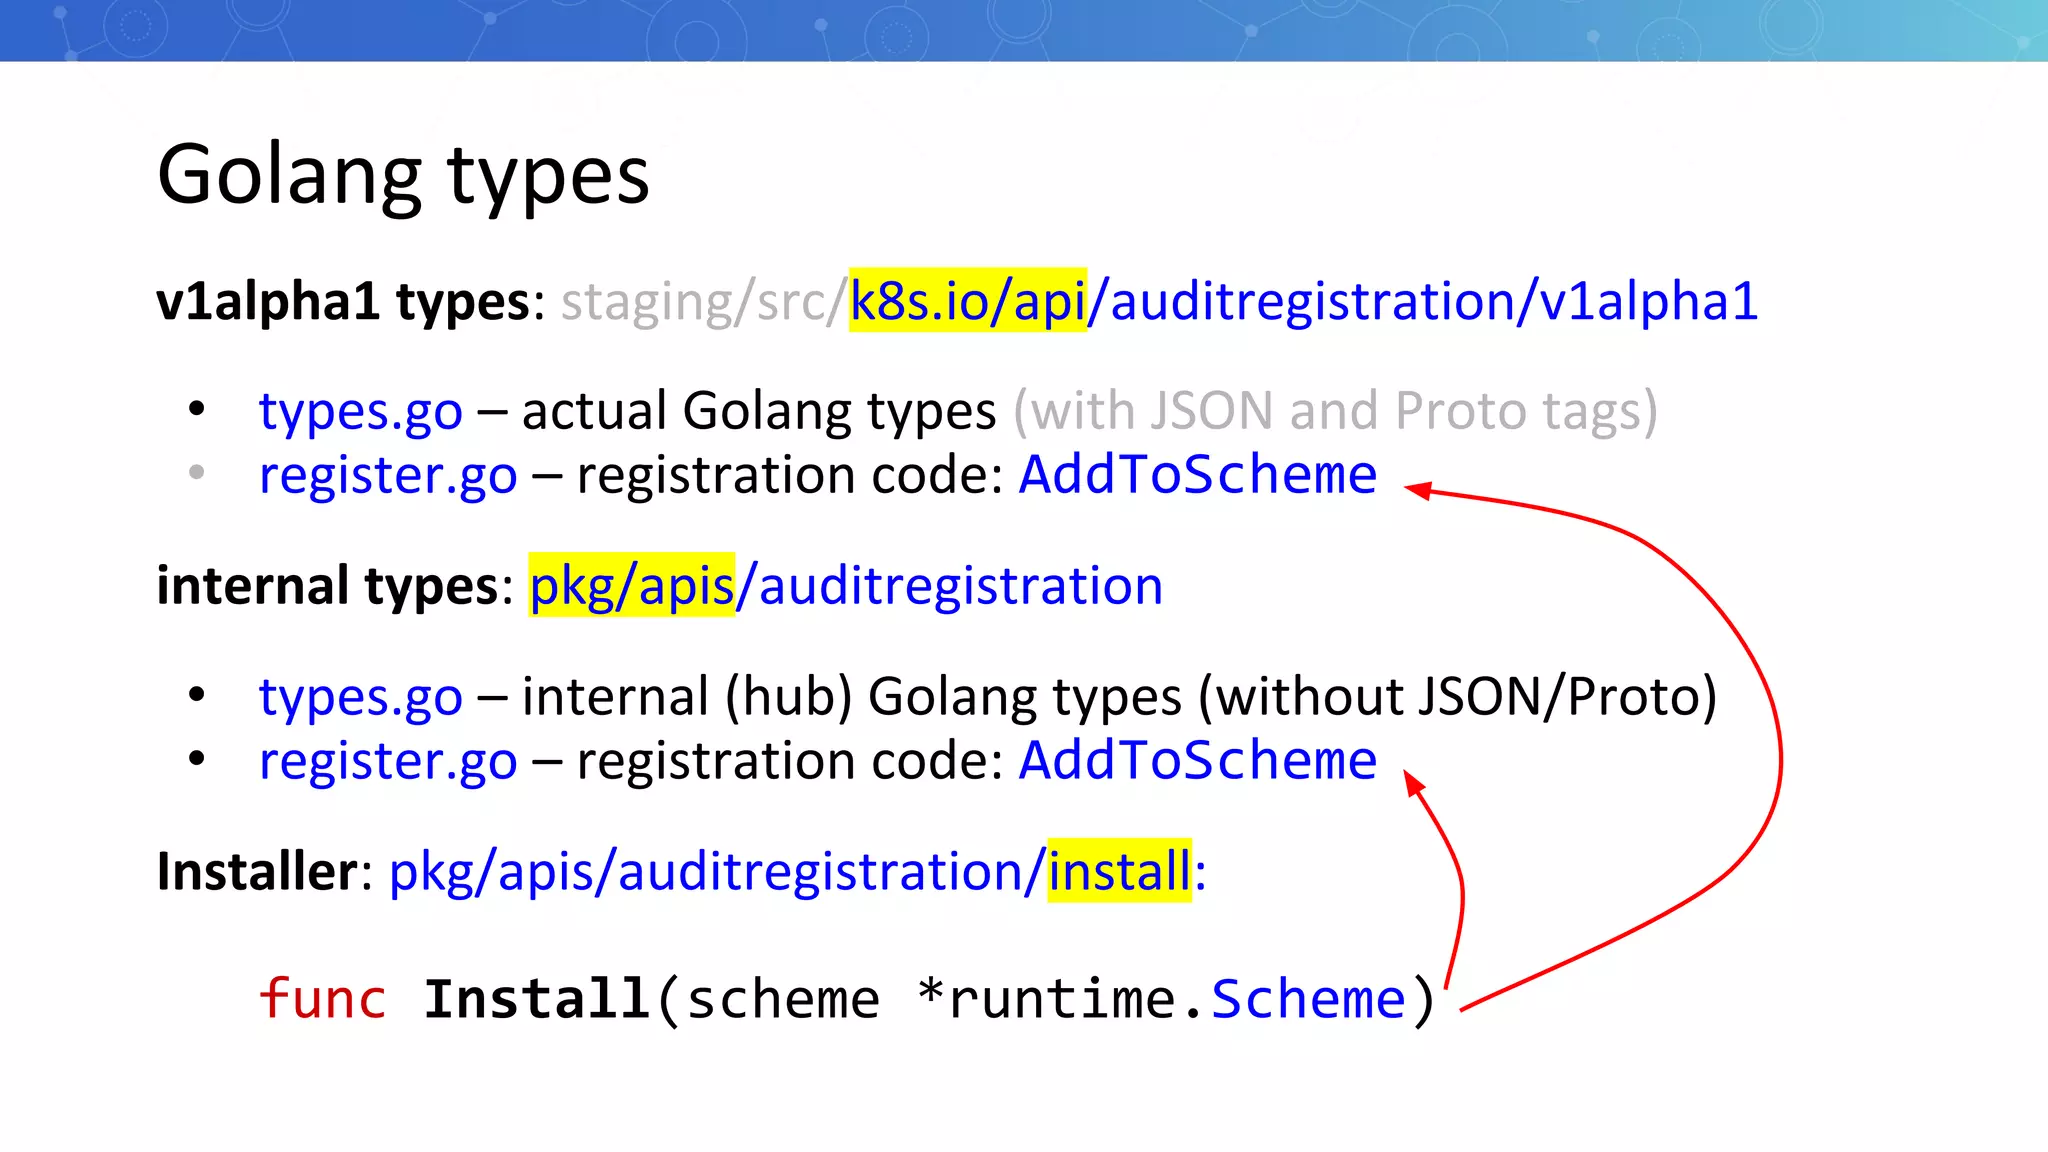Viewport: 2048px width, 1152px height.
Task: Click the first 'register.go' bullet link
Action: [x=388, y=475]
